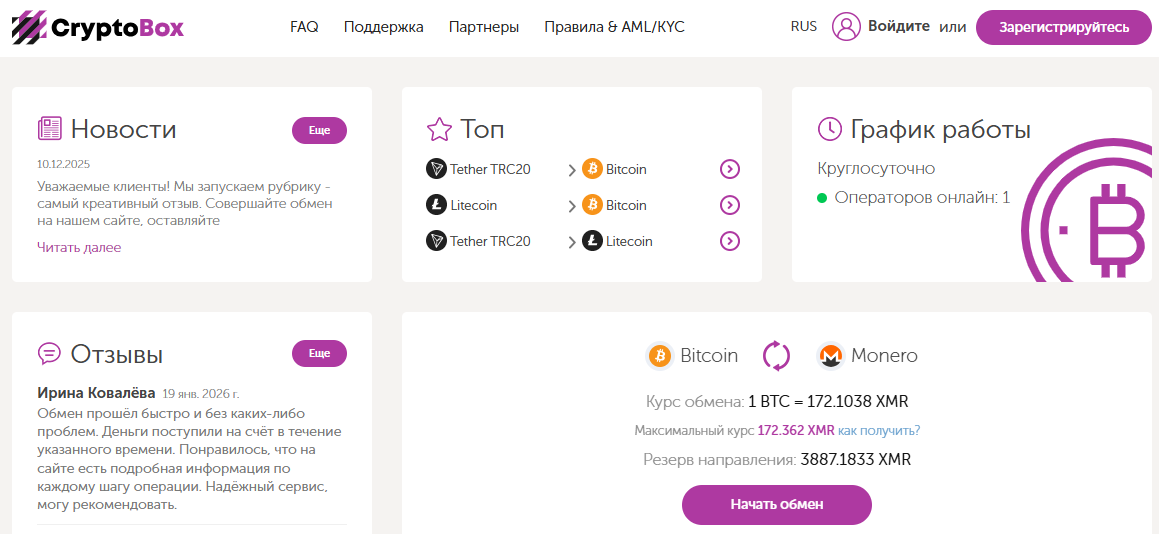Click the 'как получить?' link

point(879,430)
